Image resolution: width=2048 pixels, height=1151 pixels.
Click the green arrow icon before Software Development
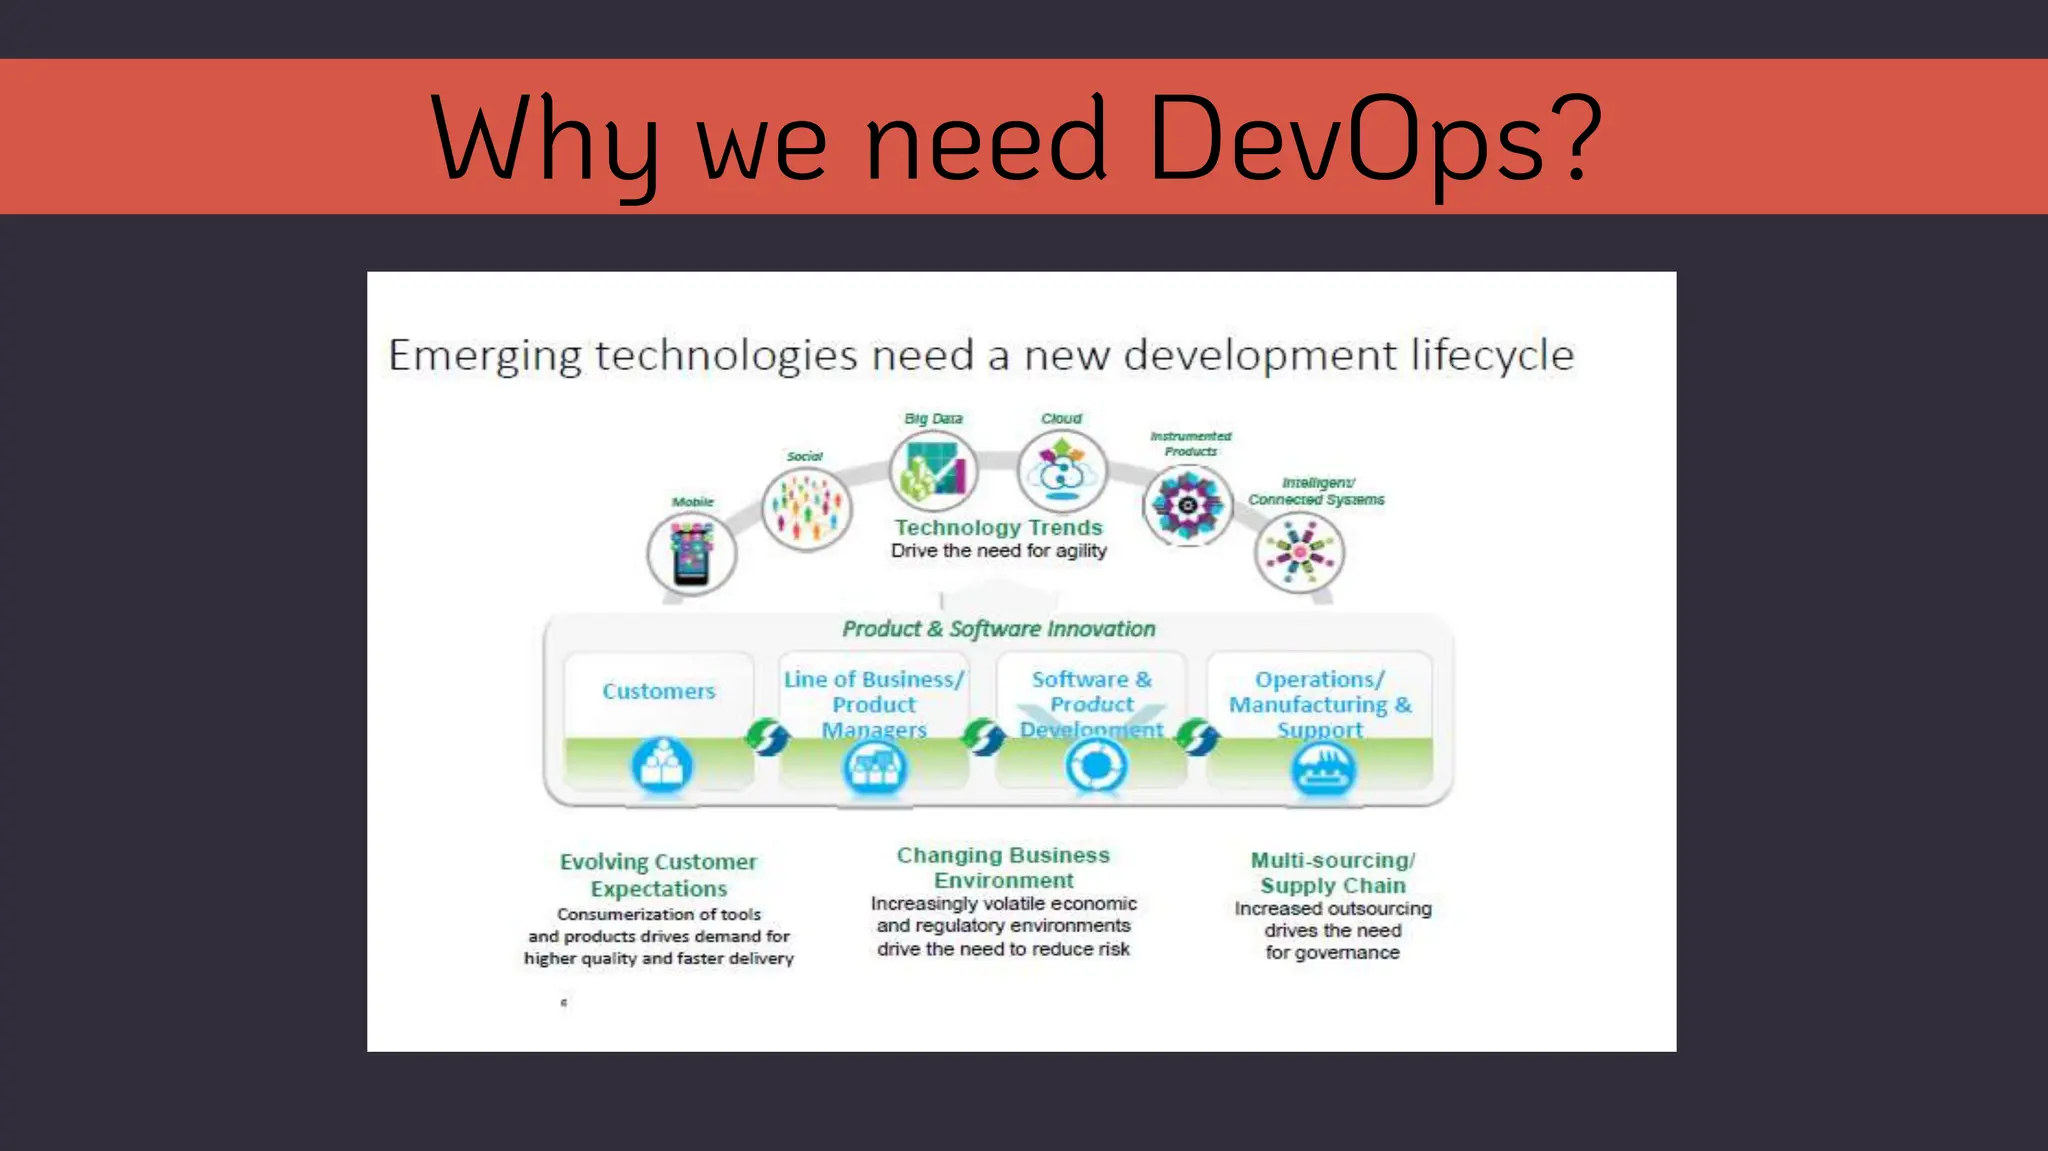[x=983, y=737]
